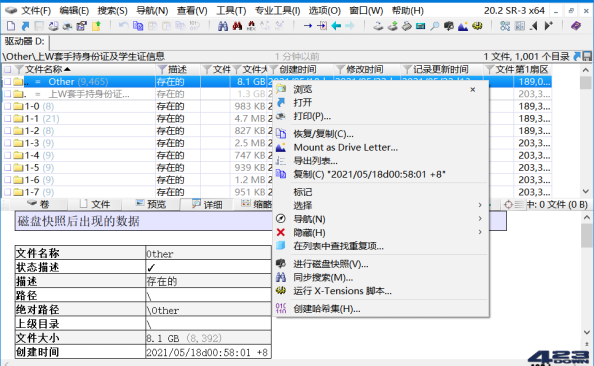Open the filter for 创建时间 column

274,69
